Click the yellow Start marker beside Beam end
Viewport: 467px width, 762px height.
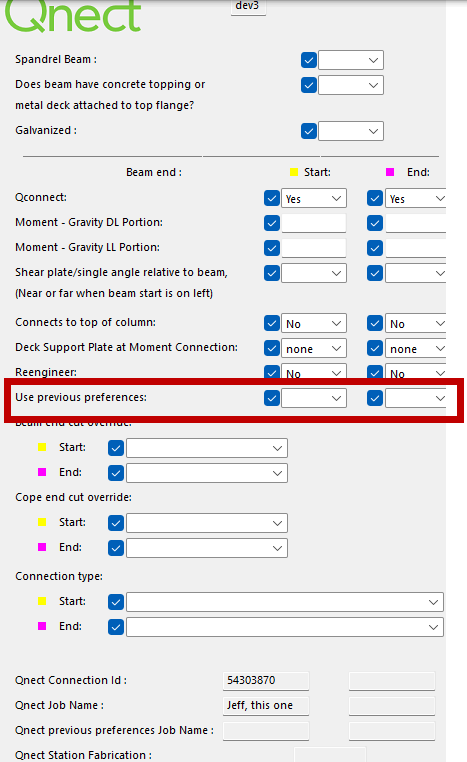coord(294,172)
